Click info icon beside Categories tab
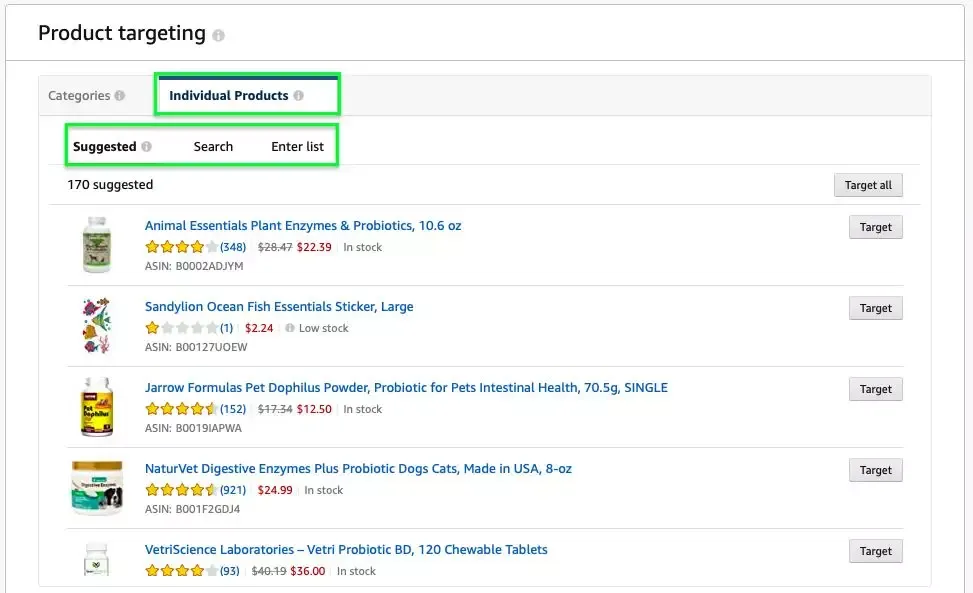973x593 pixels. pos(120,96)
